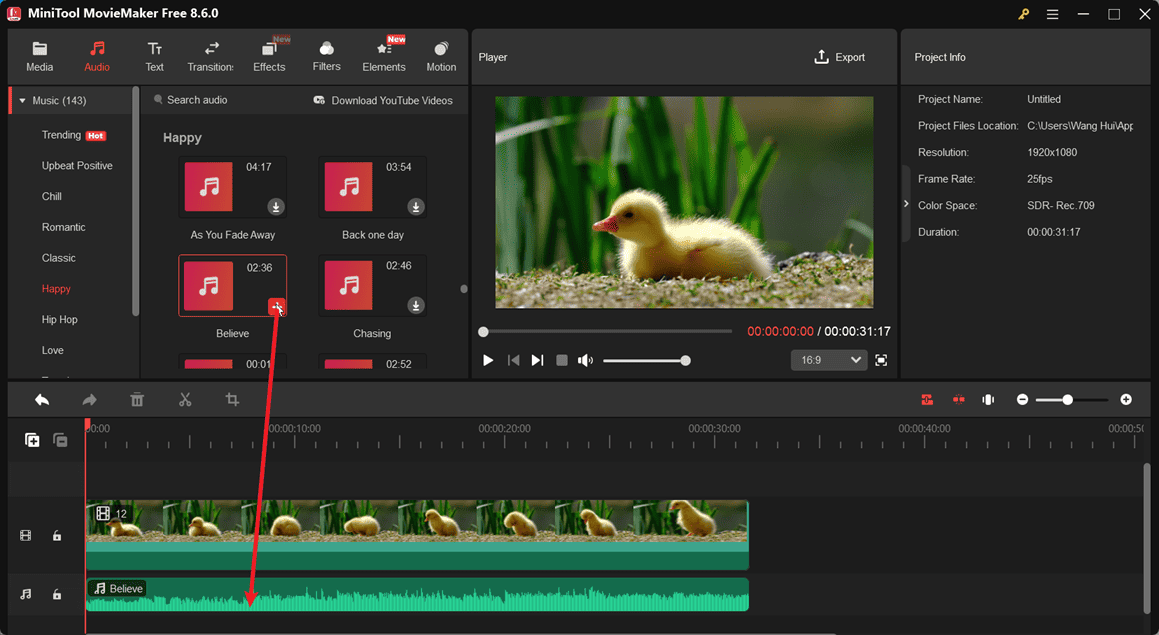Lock the video track
Screen dimensions: 1159x635
pos(57,535)
